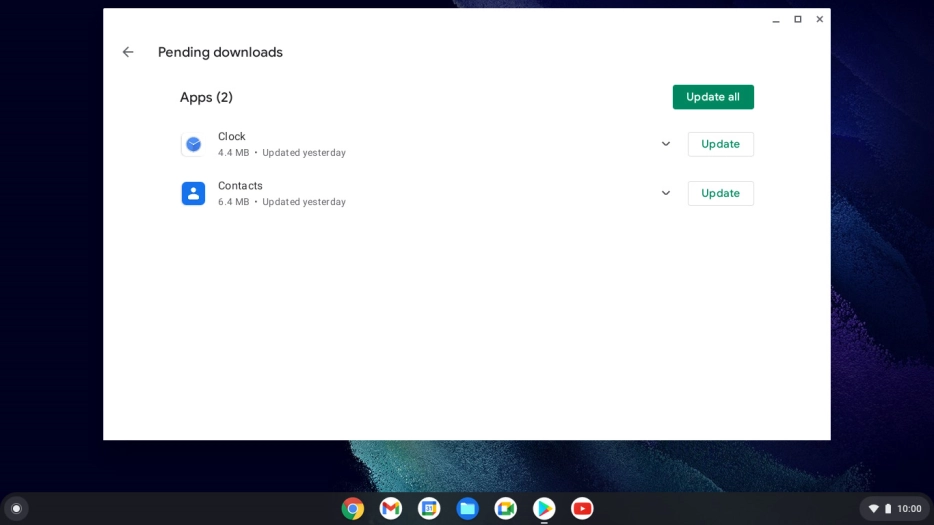Click the battery status icon
This screenshot has height=525, width=934.
[x=888, y=508]
